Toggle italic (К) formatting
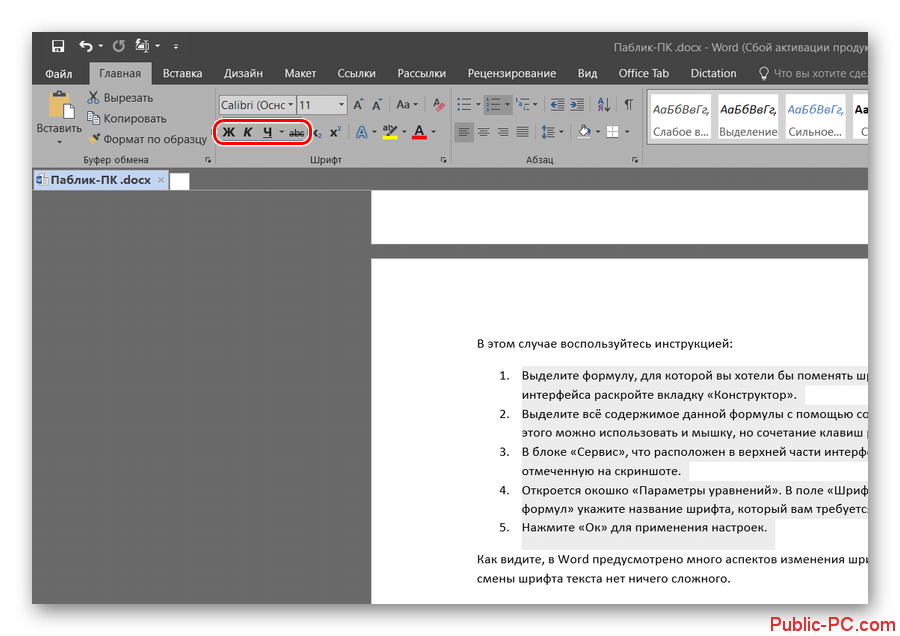This screenshot has width=900, height=636. click(x=248, y=132)
